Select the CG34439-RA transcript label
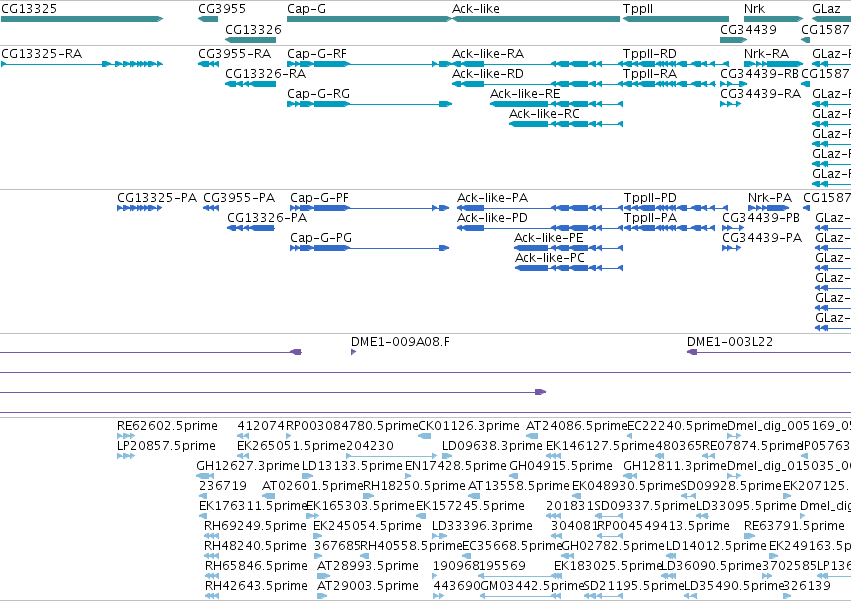851x601 pixels. 760,93
